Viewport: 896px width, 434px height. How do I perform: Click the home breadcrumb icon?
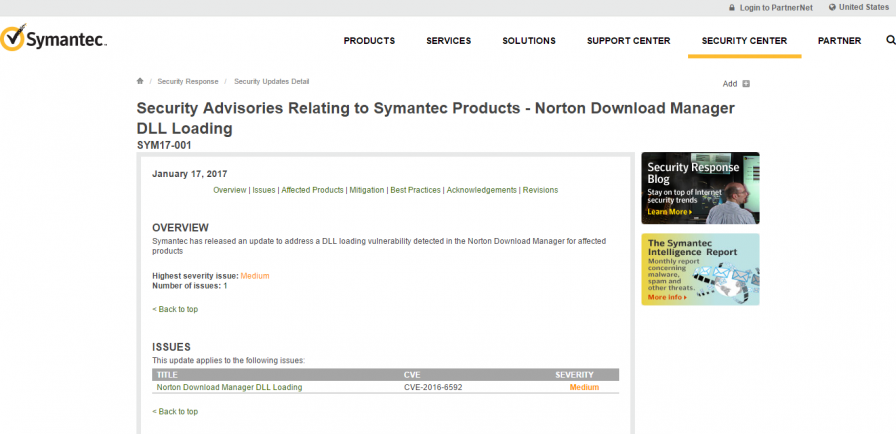140,81
